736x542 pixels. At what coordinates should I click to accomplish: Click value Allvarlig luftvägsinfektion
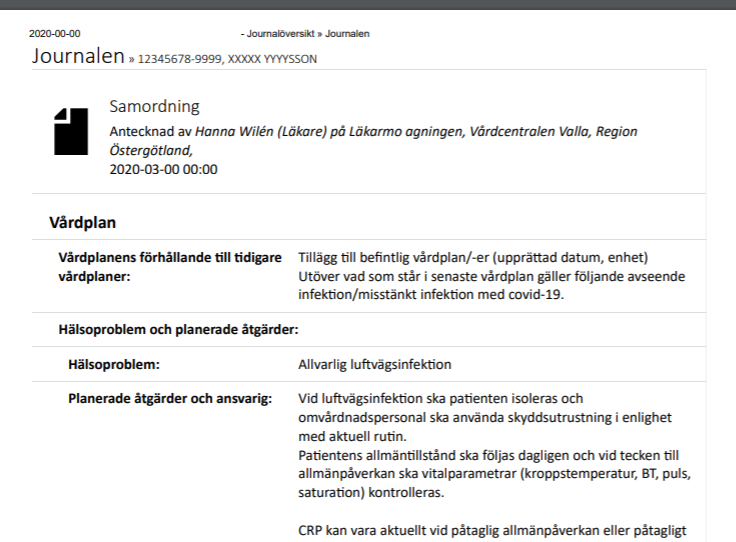coord(375,365)
